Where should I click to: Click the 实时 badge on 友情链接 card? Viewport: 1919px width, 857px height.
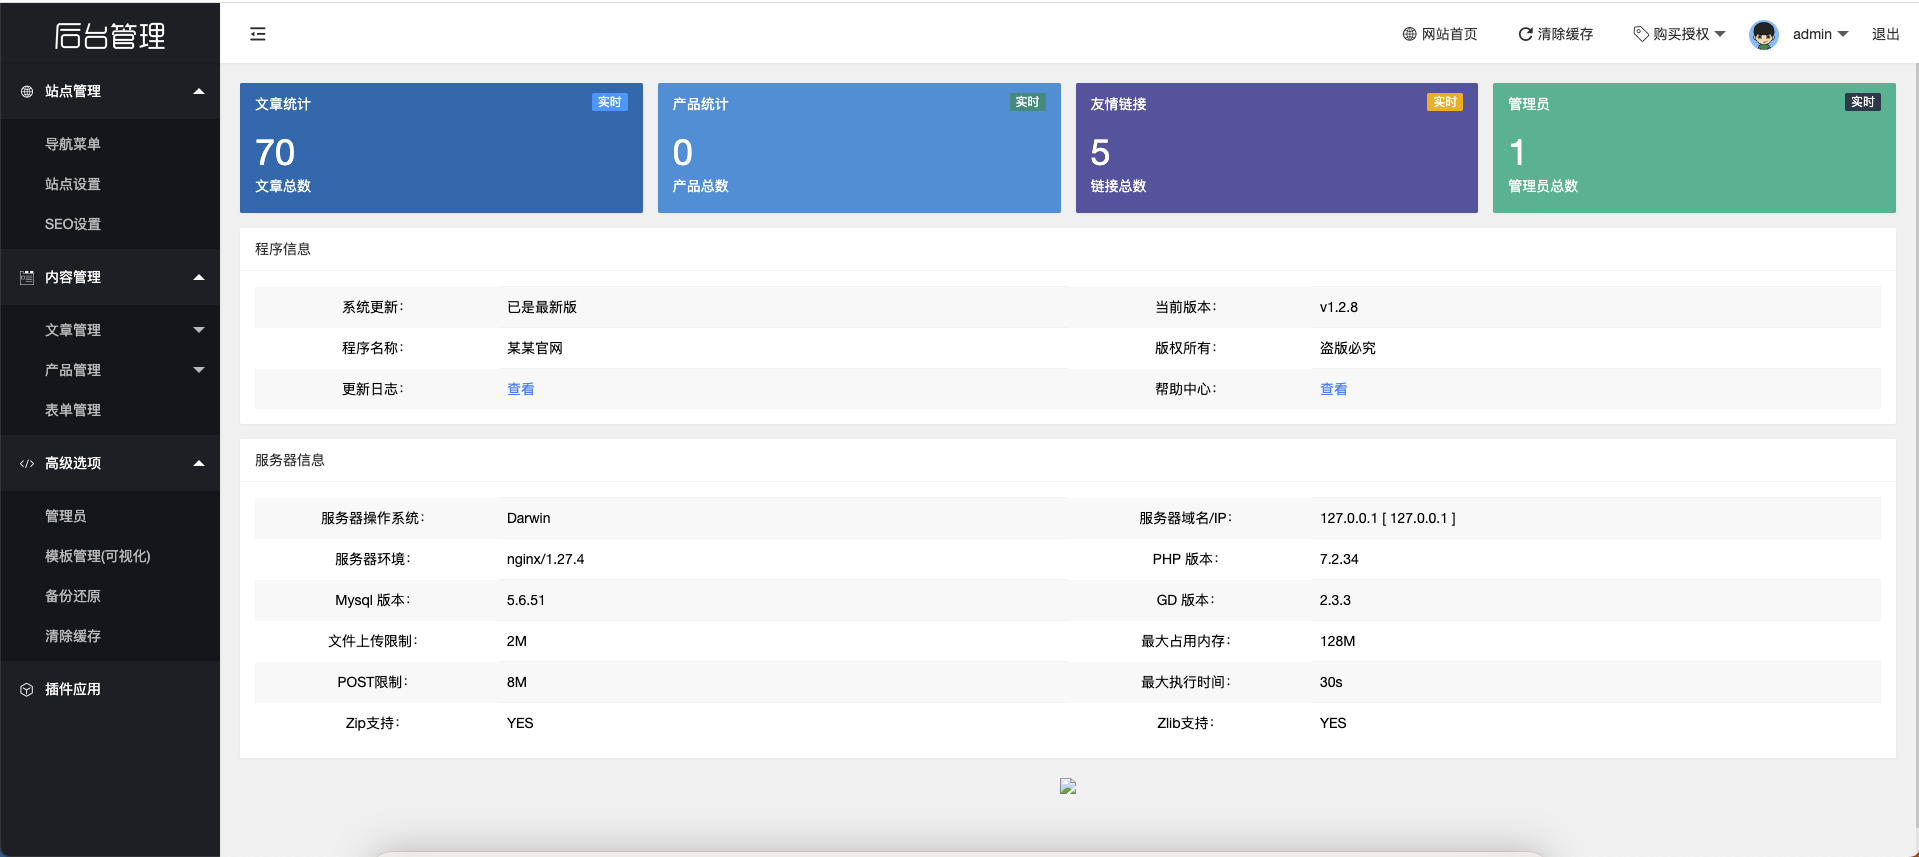click(1445, 102)
